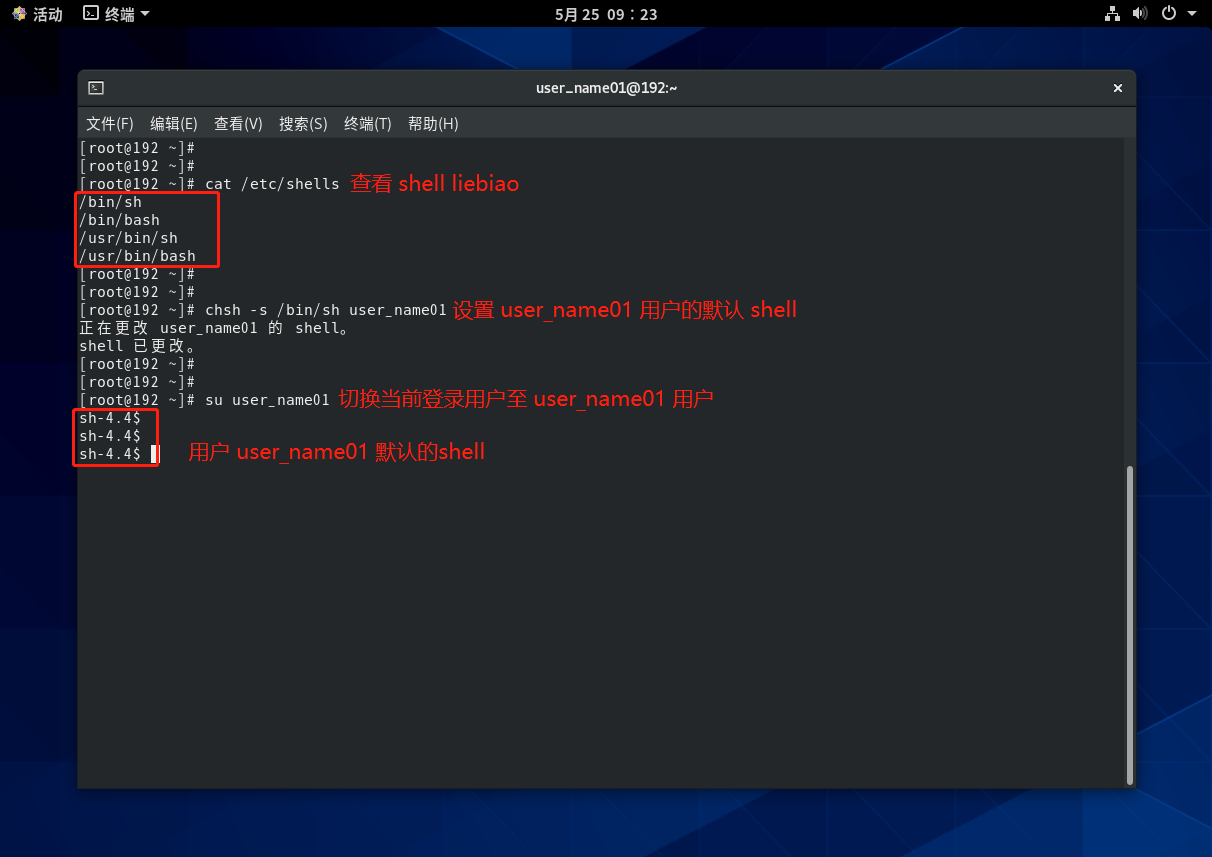
Task: Click the user_name01@192:~ window title
Action: tap(606, 88)
